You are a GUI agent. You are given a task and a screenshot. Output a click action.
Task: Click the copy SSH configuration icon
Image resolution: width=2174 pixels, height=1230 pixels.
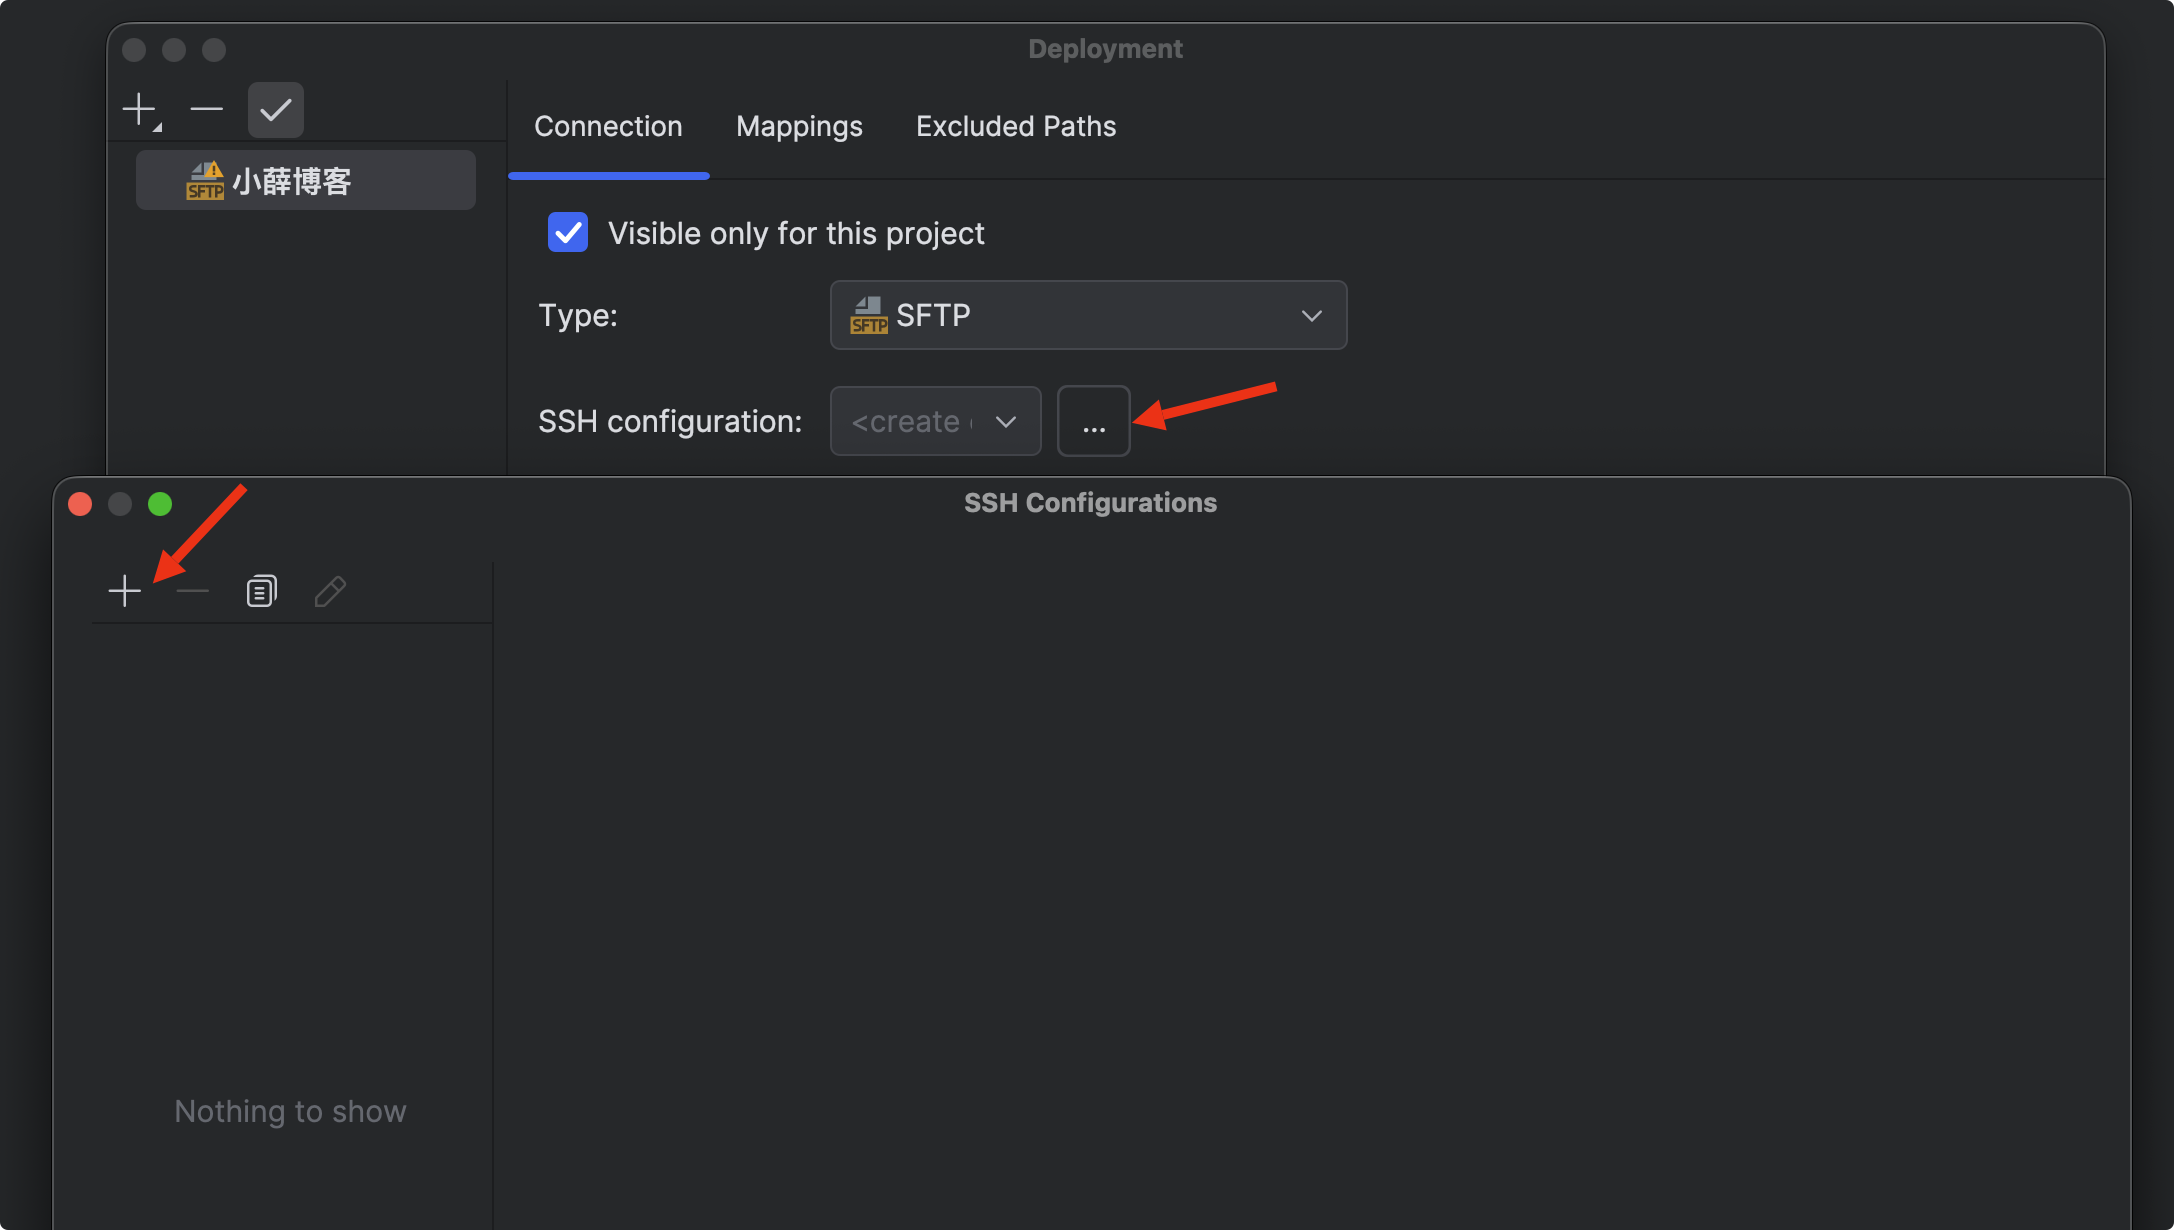click(x=261, y=591)
